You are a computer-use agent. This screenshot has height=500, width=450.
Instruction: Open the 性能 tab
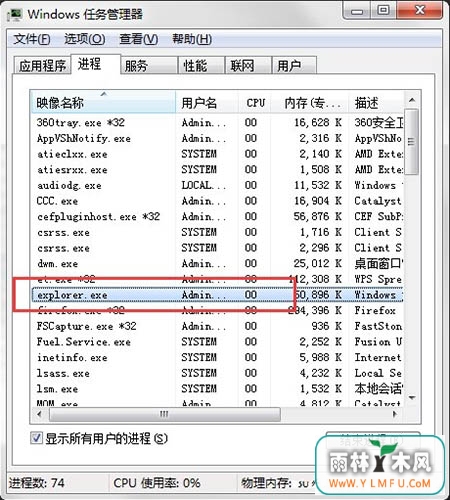click(201, 65)
